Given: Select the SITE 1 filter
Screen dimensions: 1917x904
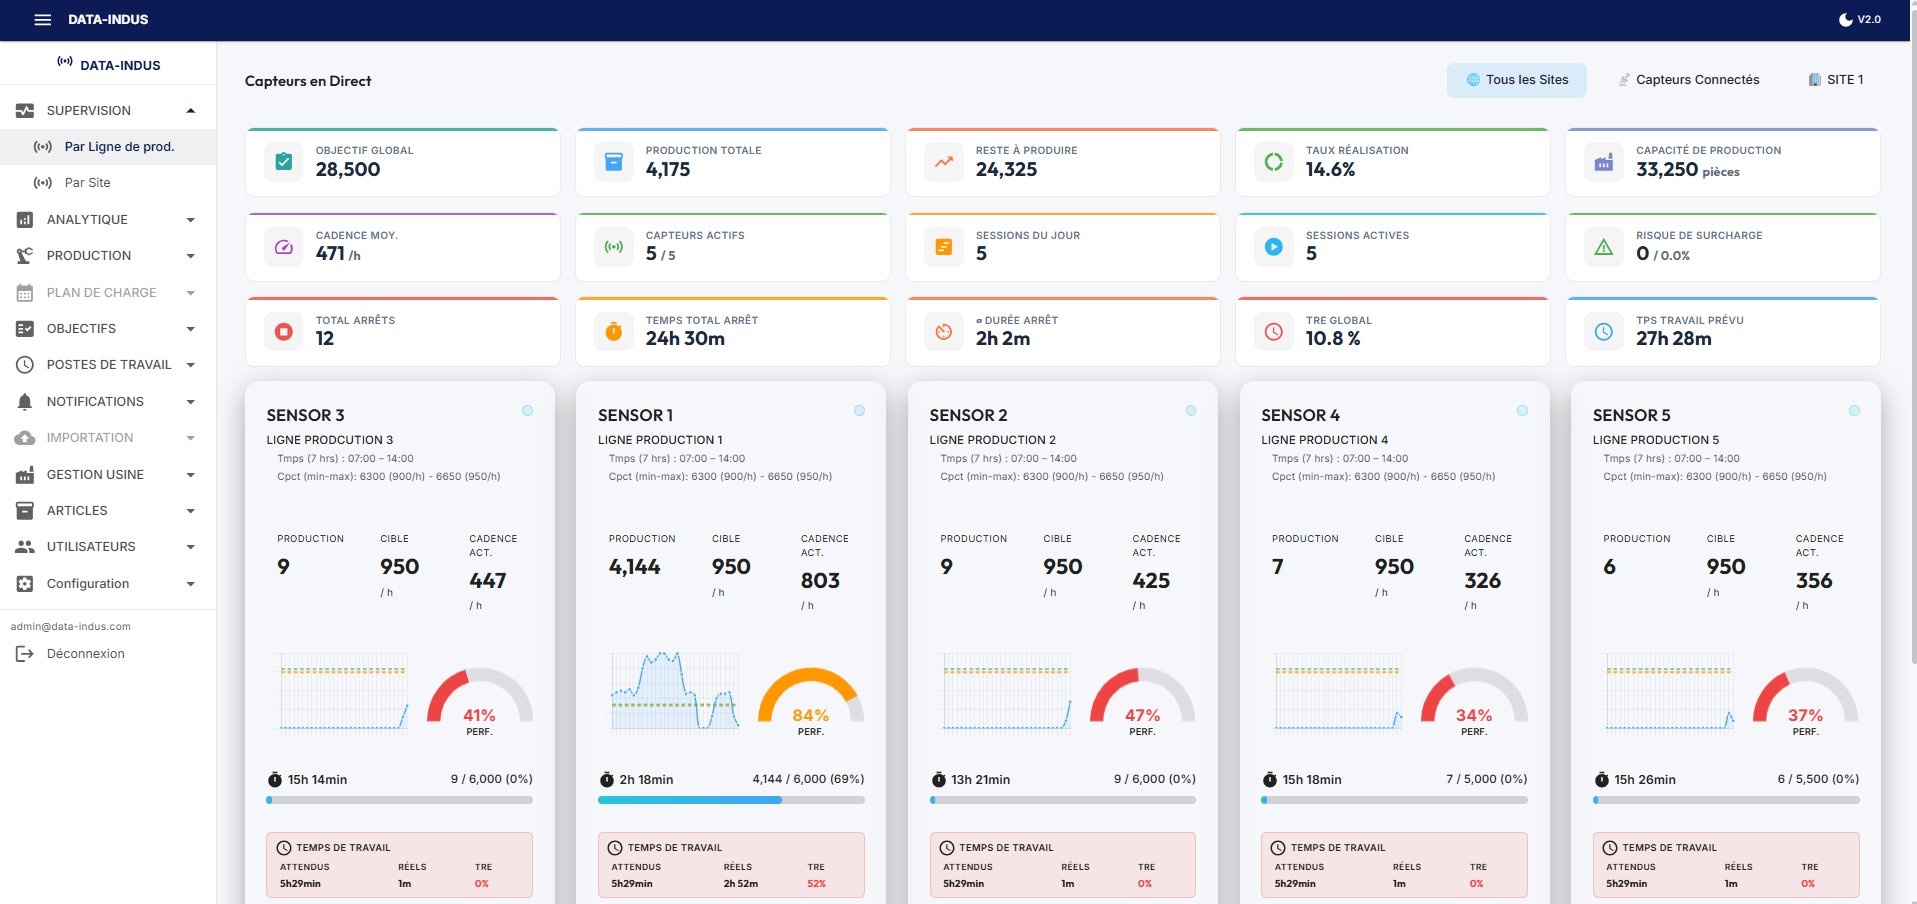Looking at the screenshot, I should click(x=1835, y=80).
